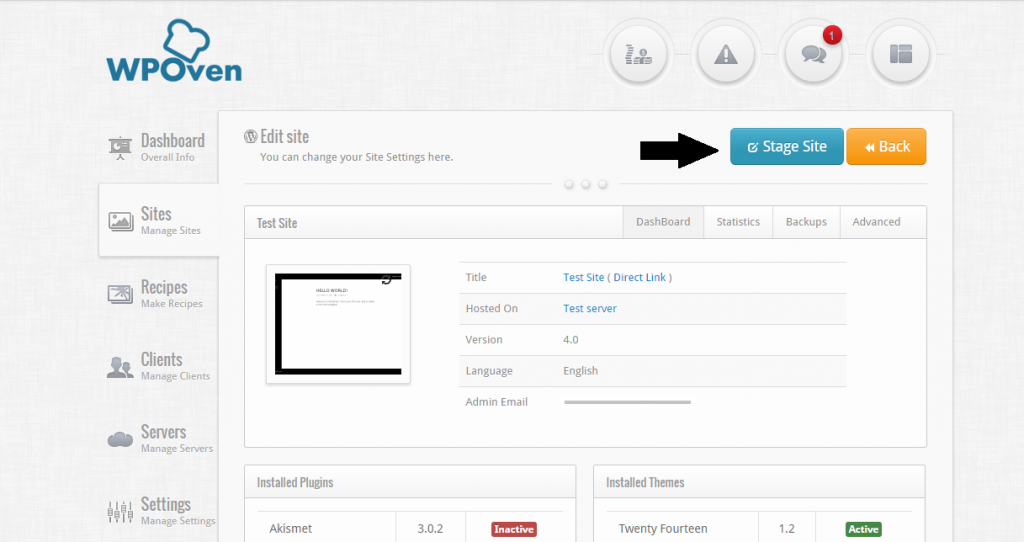
Task: Click the WPOven logo
Action: pyautogui.click(x=174, y=51)
